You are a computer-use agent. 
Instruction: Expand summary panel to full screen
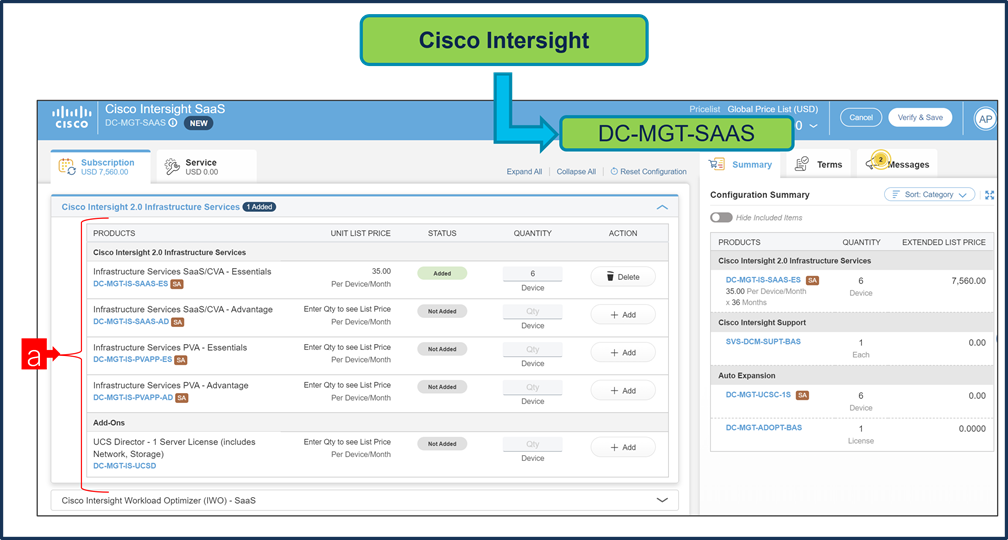(x=989, y=195)
